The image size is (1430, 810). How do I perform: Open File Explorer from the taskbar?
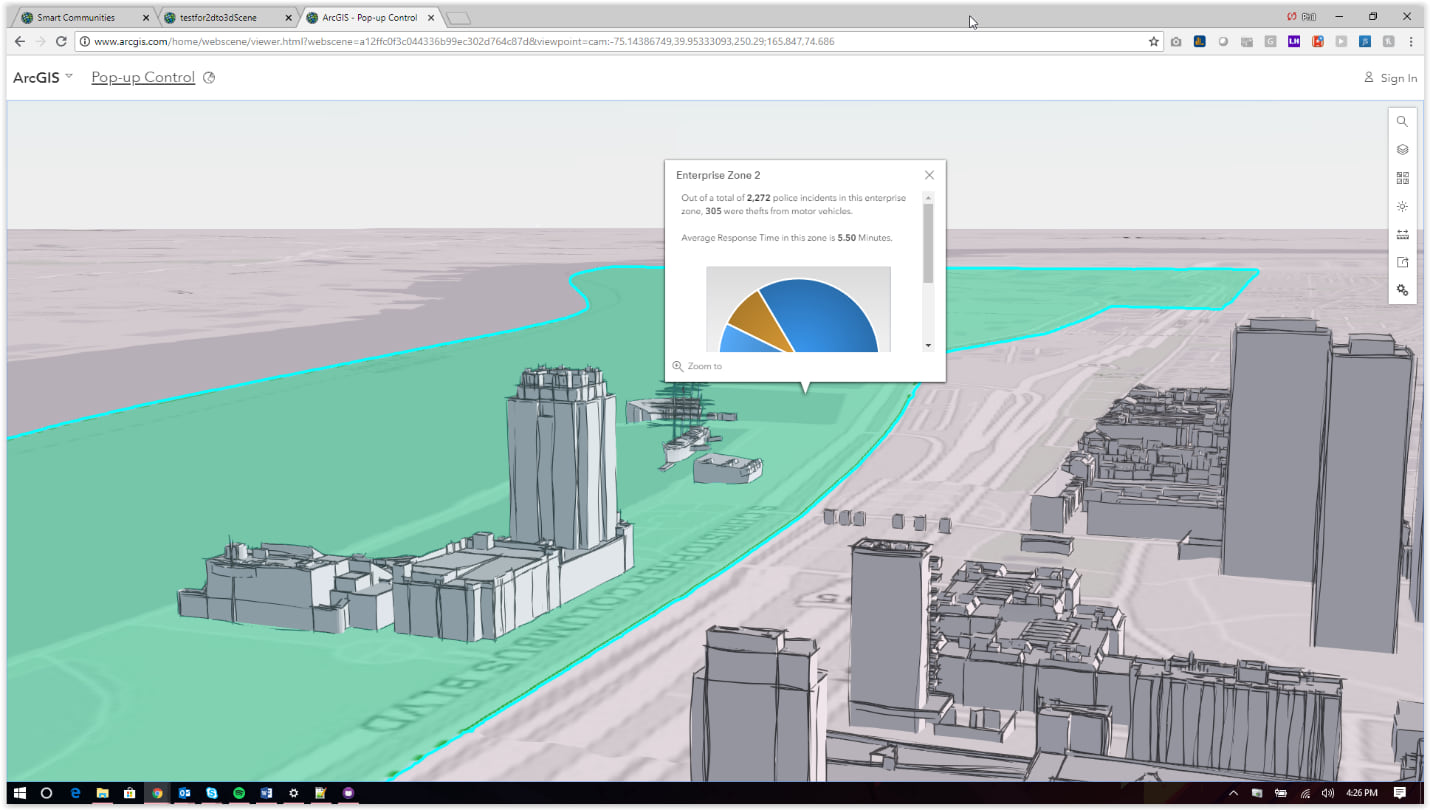102,793
